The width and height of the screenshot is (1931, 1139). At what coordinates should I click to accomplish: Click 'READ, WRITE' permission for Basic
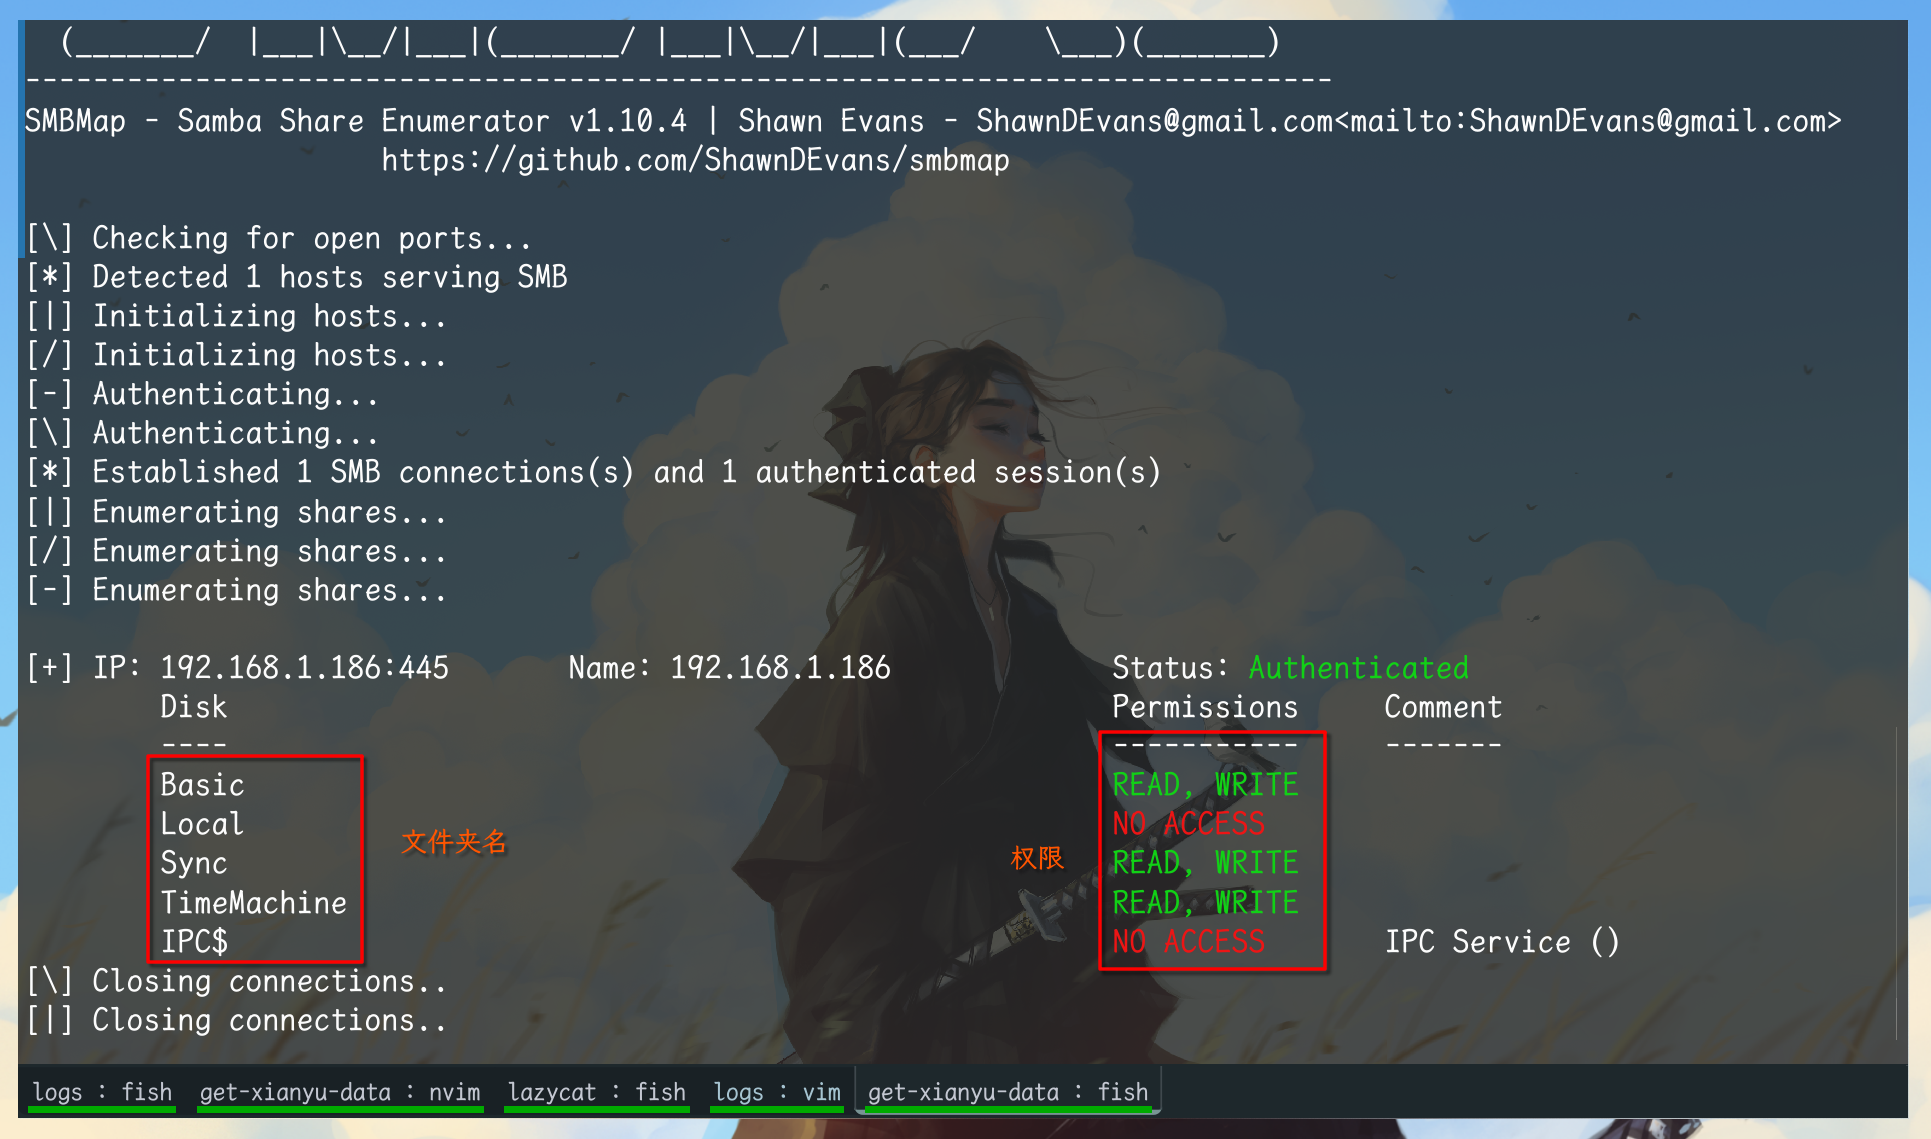[1205, 785]
